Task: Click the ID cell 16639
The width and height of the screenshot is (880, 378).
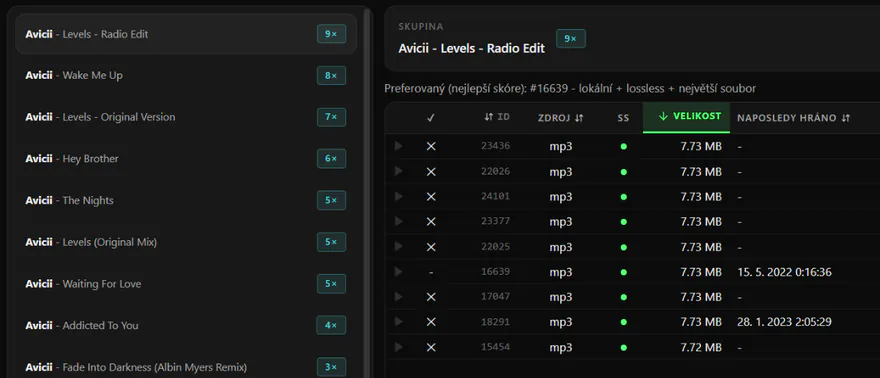Action: click(x=496, y=272)
